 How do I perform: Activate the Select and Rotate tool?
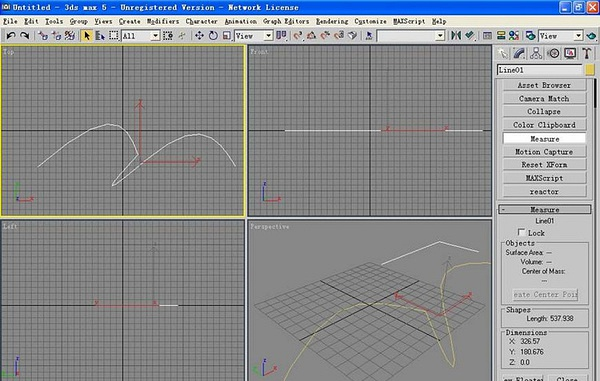coord(213,36)
